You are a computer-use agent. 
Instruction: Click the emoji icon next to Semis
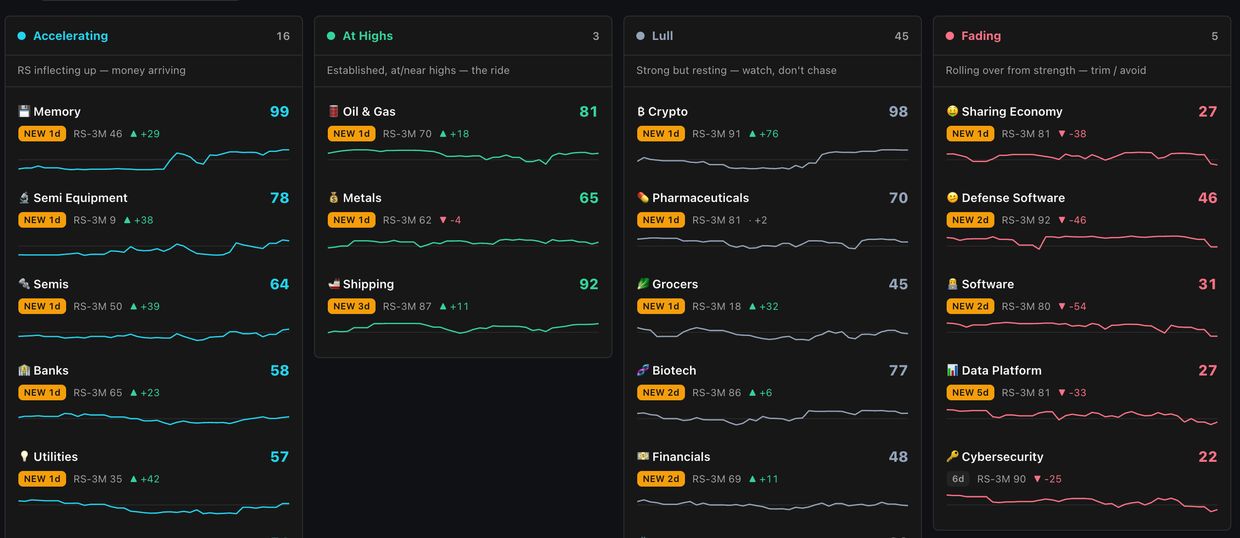coord(24,284)
